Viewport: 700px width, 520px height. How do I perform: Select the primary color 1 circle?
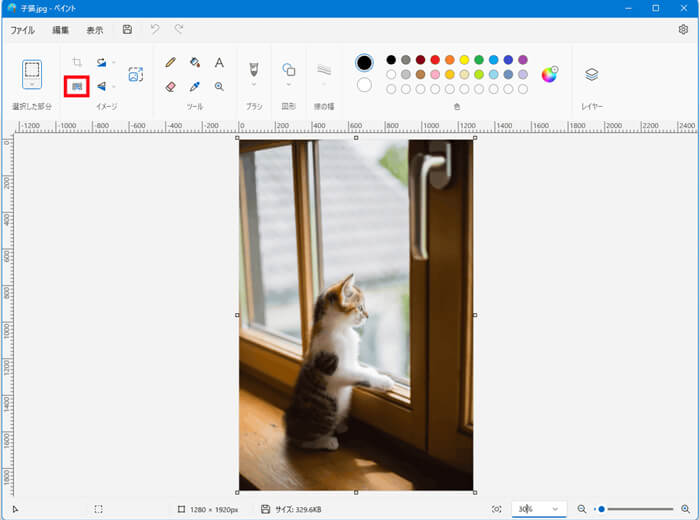(364, 63)
